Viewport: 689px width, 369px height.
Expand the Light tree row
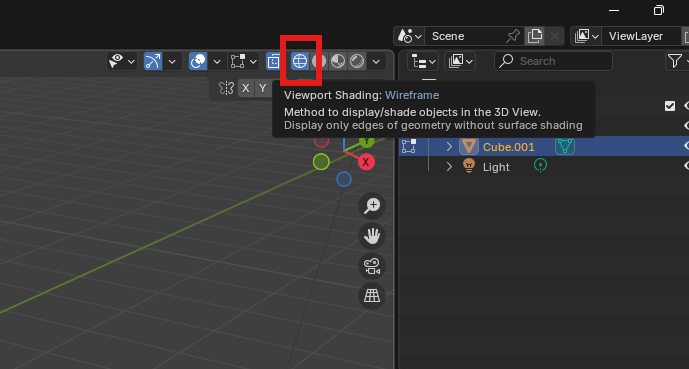coord(449,166)
